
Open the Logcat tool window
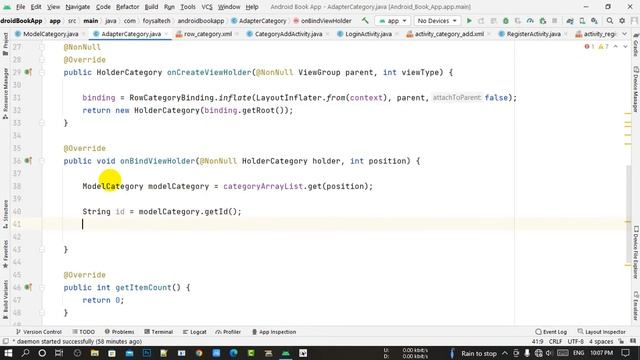tap(194, 332)
